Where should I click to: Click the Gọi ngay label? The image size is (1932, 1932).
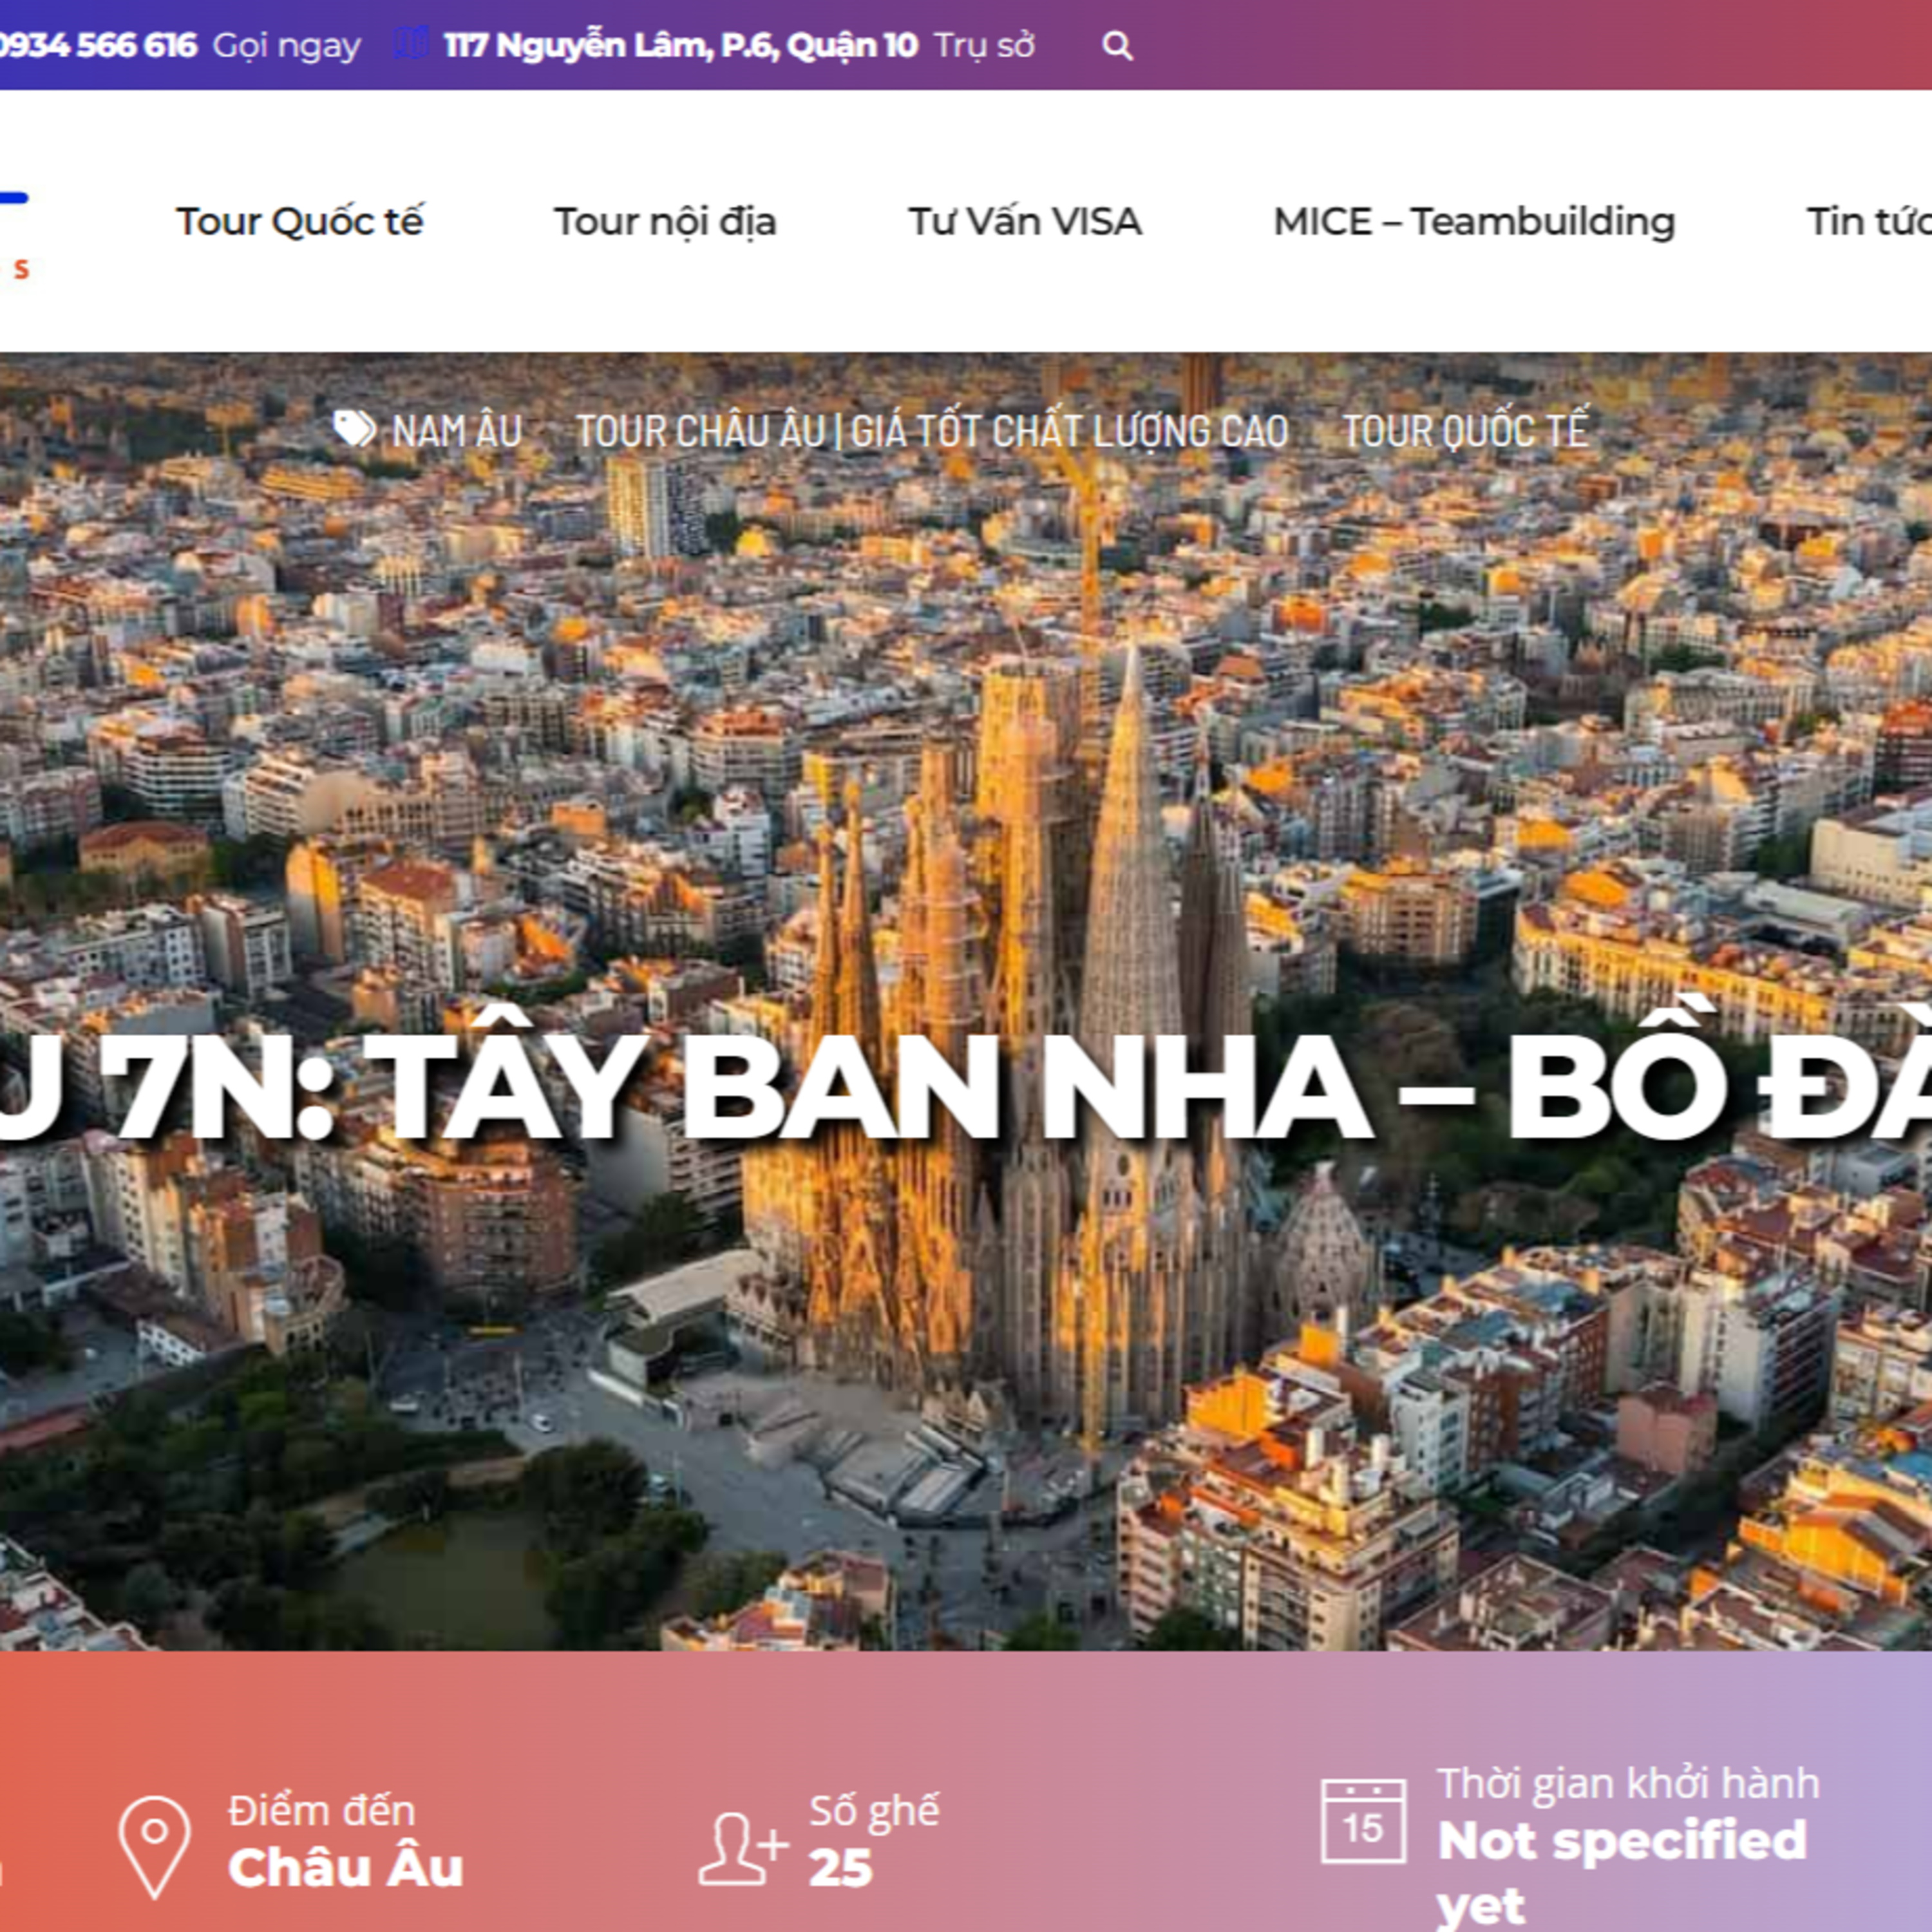[287, 46]
